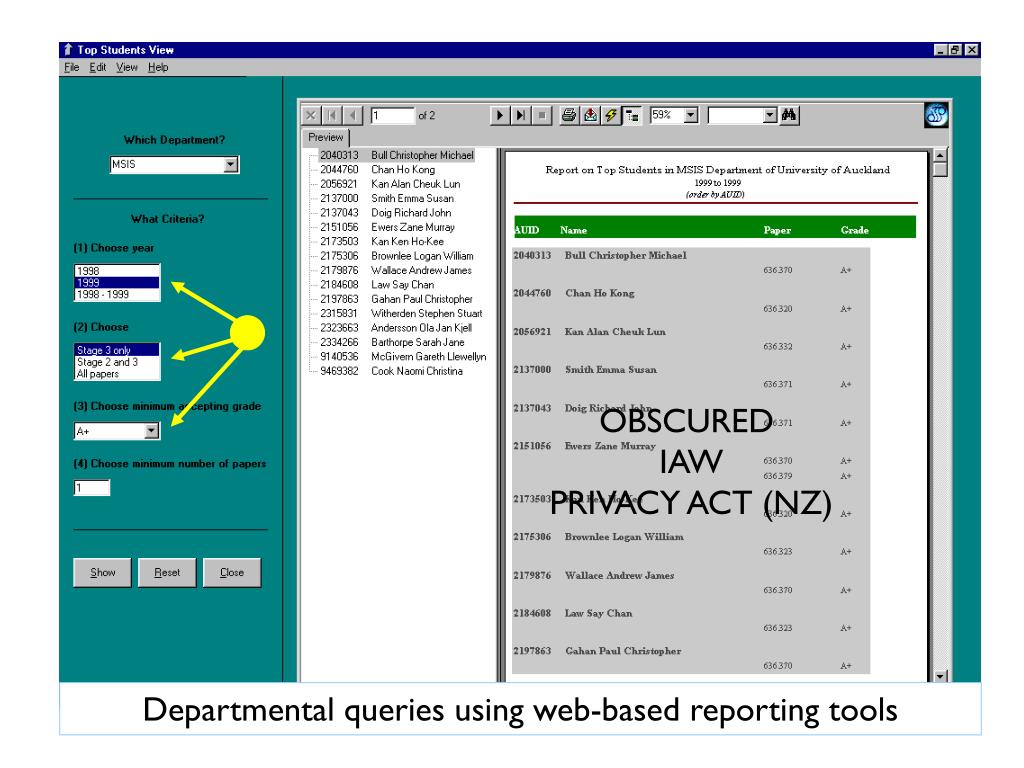
Task: Minimize the Top Students View window
Action: [x=940, y=50]
